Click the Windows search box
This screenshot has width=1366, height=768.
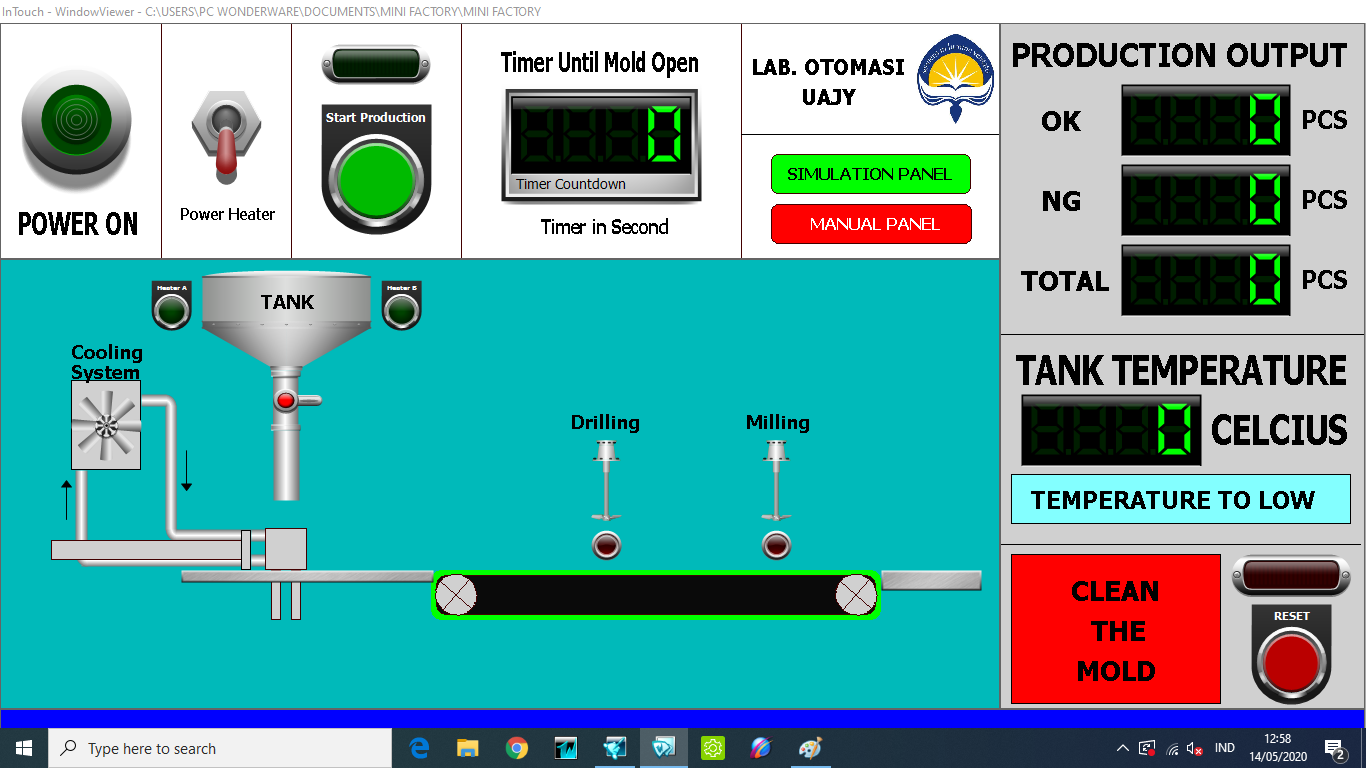coord(220,748)
